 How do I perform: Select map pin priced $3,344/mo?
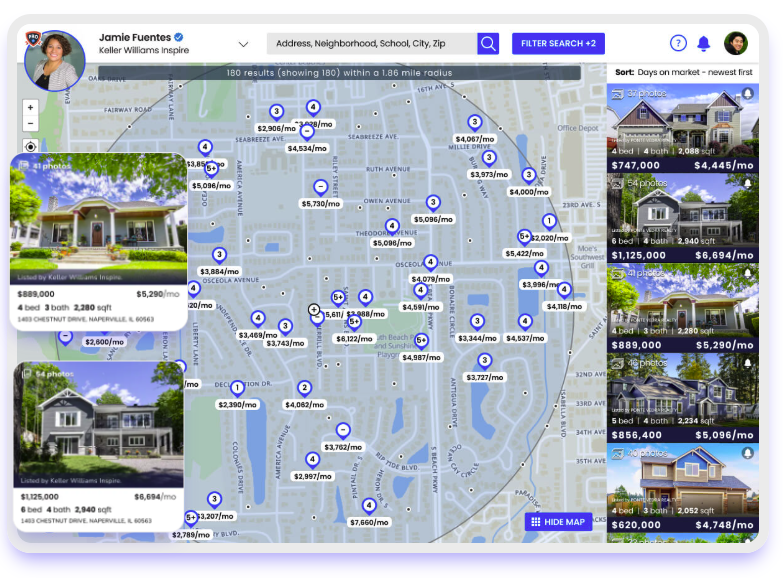click(x=477, y=321)
